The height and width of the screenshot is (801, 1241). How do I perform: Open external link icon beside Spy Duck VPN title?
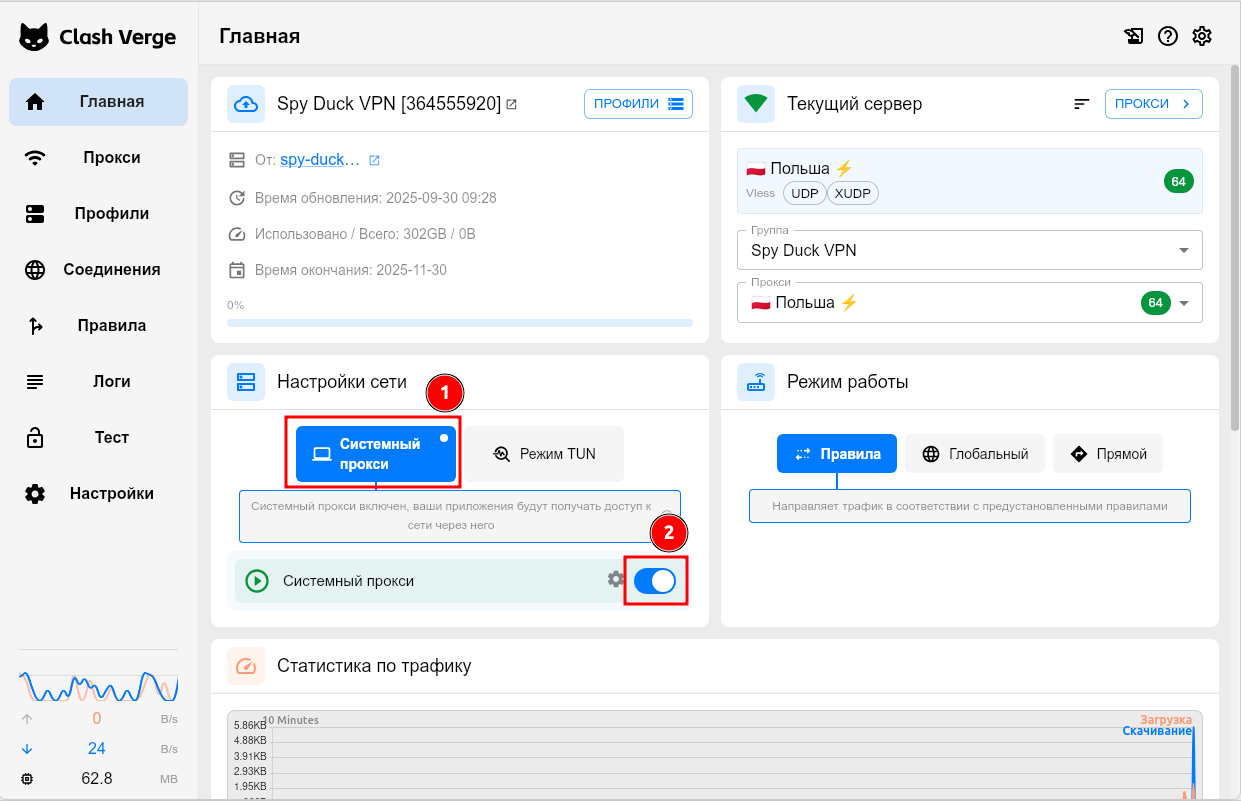(511, 104)
